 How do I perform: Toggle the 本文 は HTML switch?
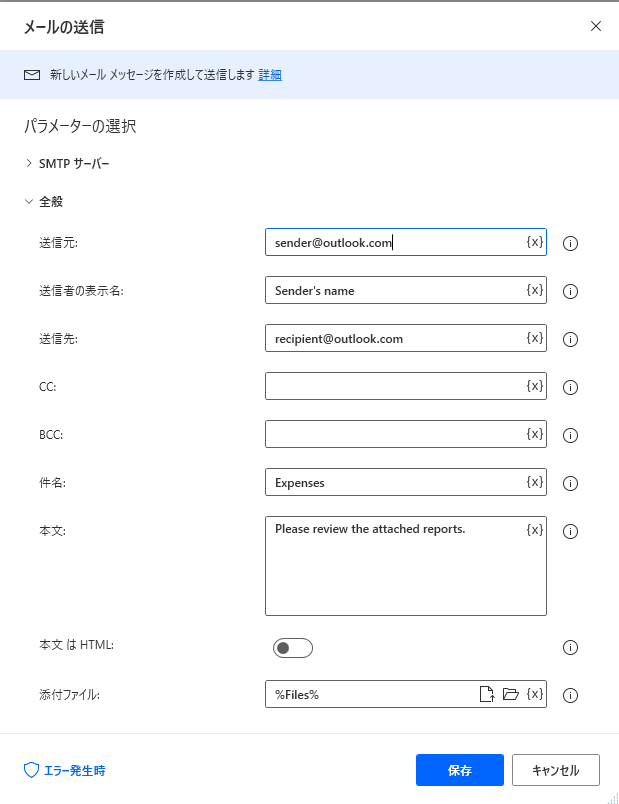pos(293,648)
